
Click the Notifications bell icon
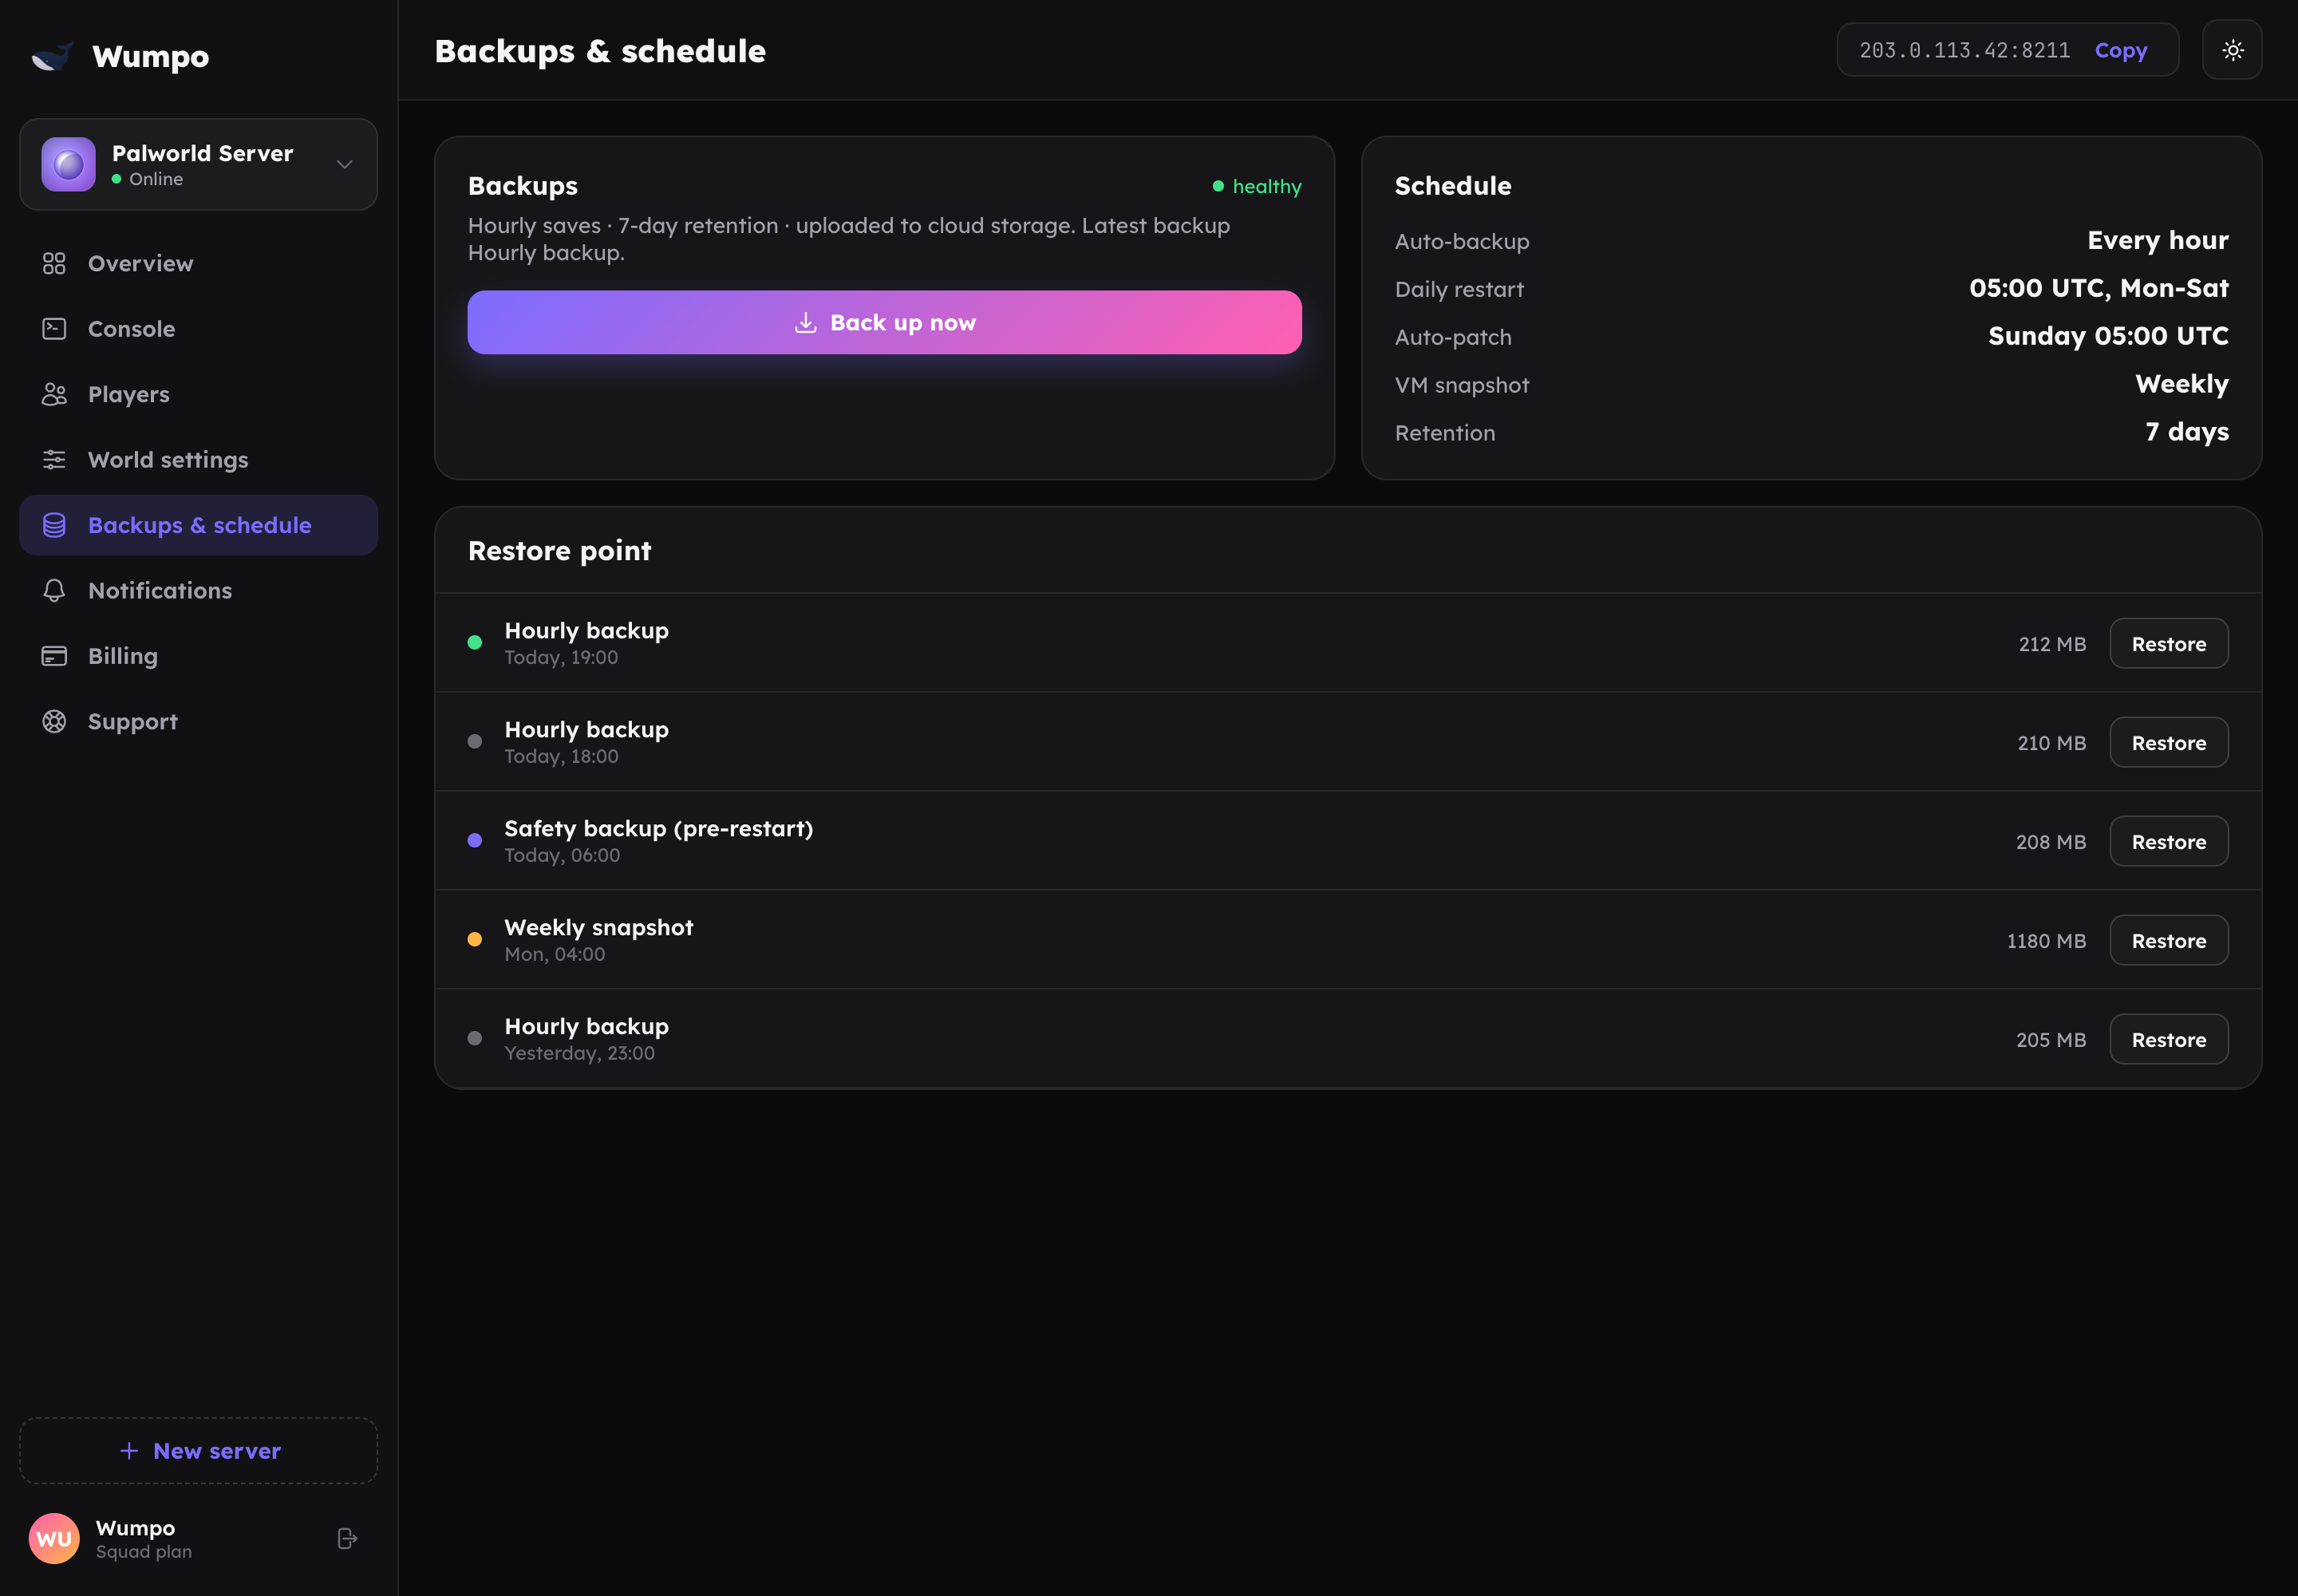[54, 591]
